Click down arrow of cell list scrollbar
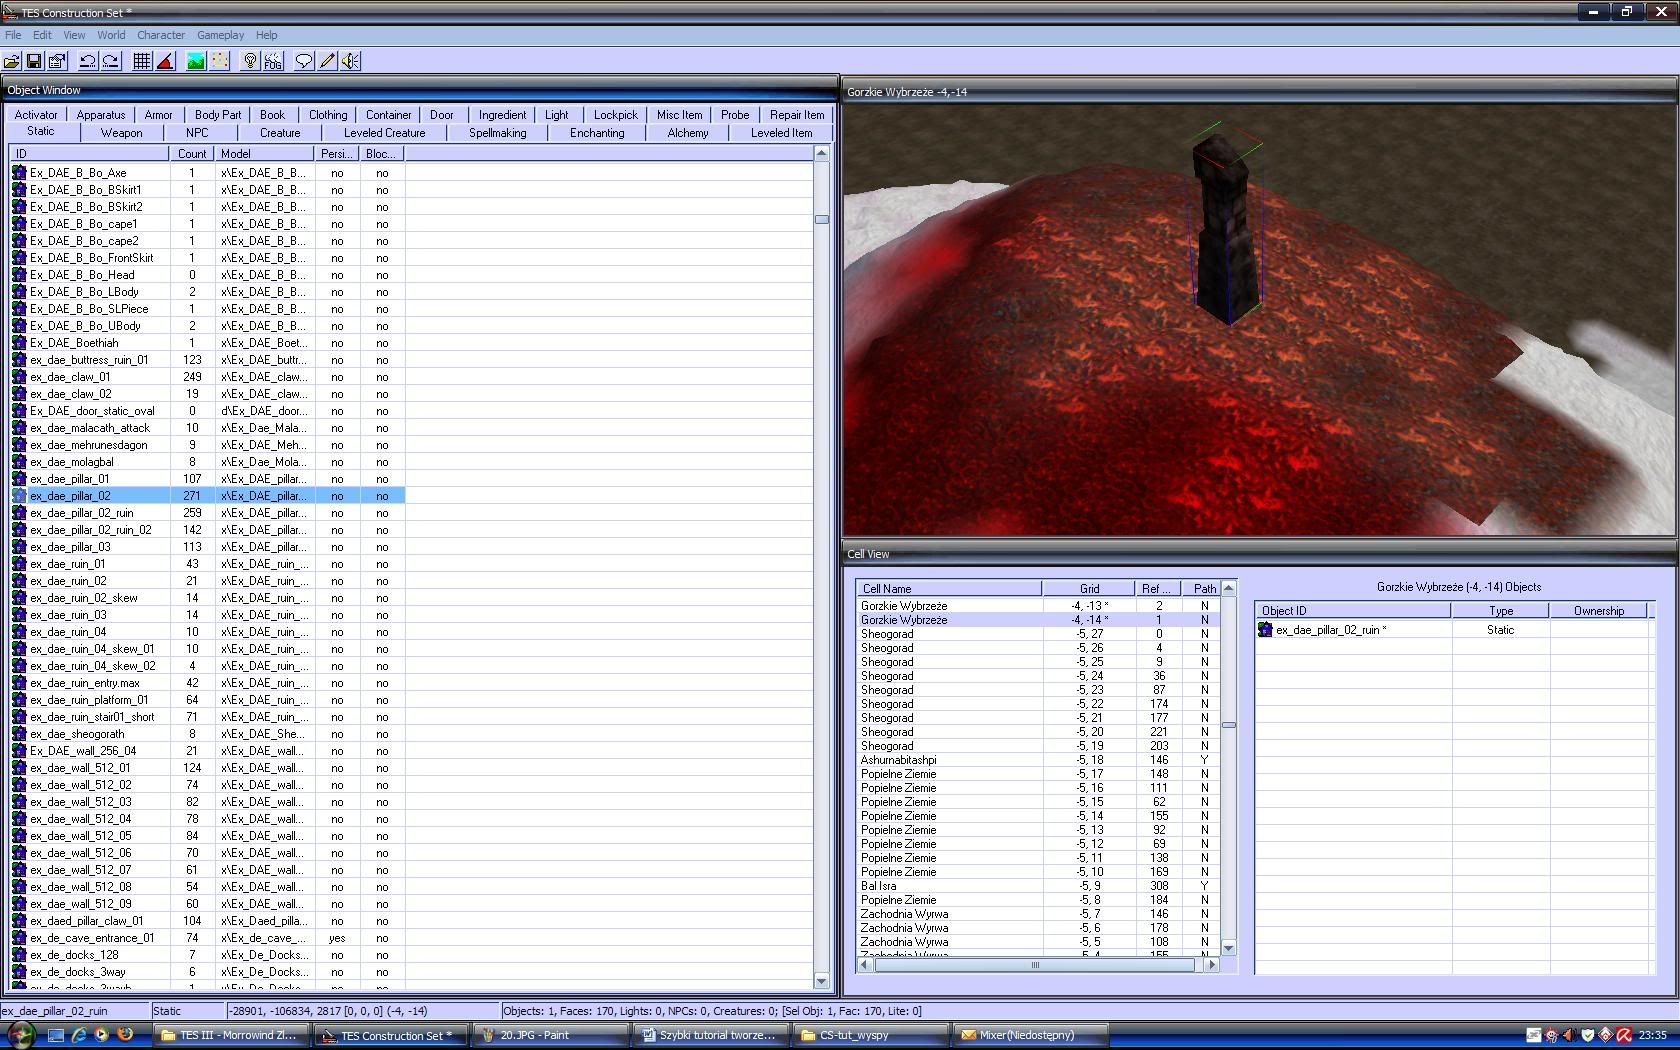Viewport: 1680px width, 1050px height. [x=1228, y=948]
